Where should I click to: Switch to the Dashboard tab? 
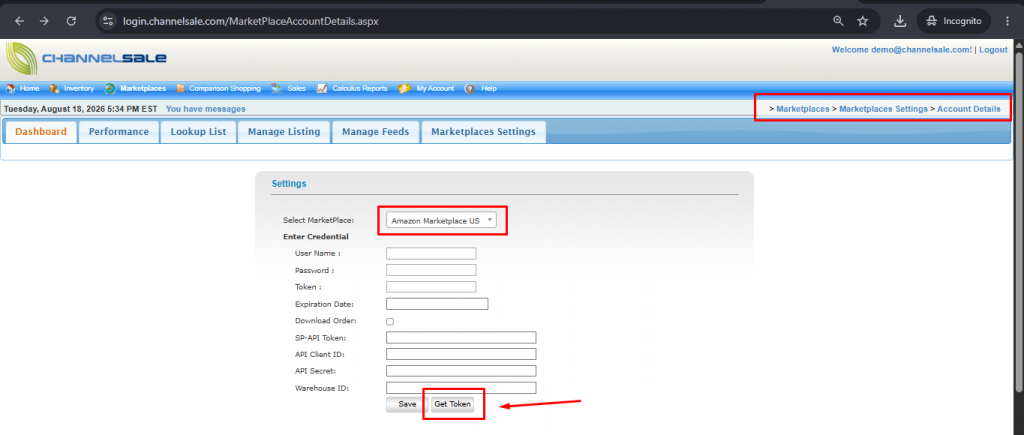coord(41,132)
